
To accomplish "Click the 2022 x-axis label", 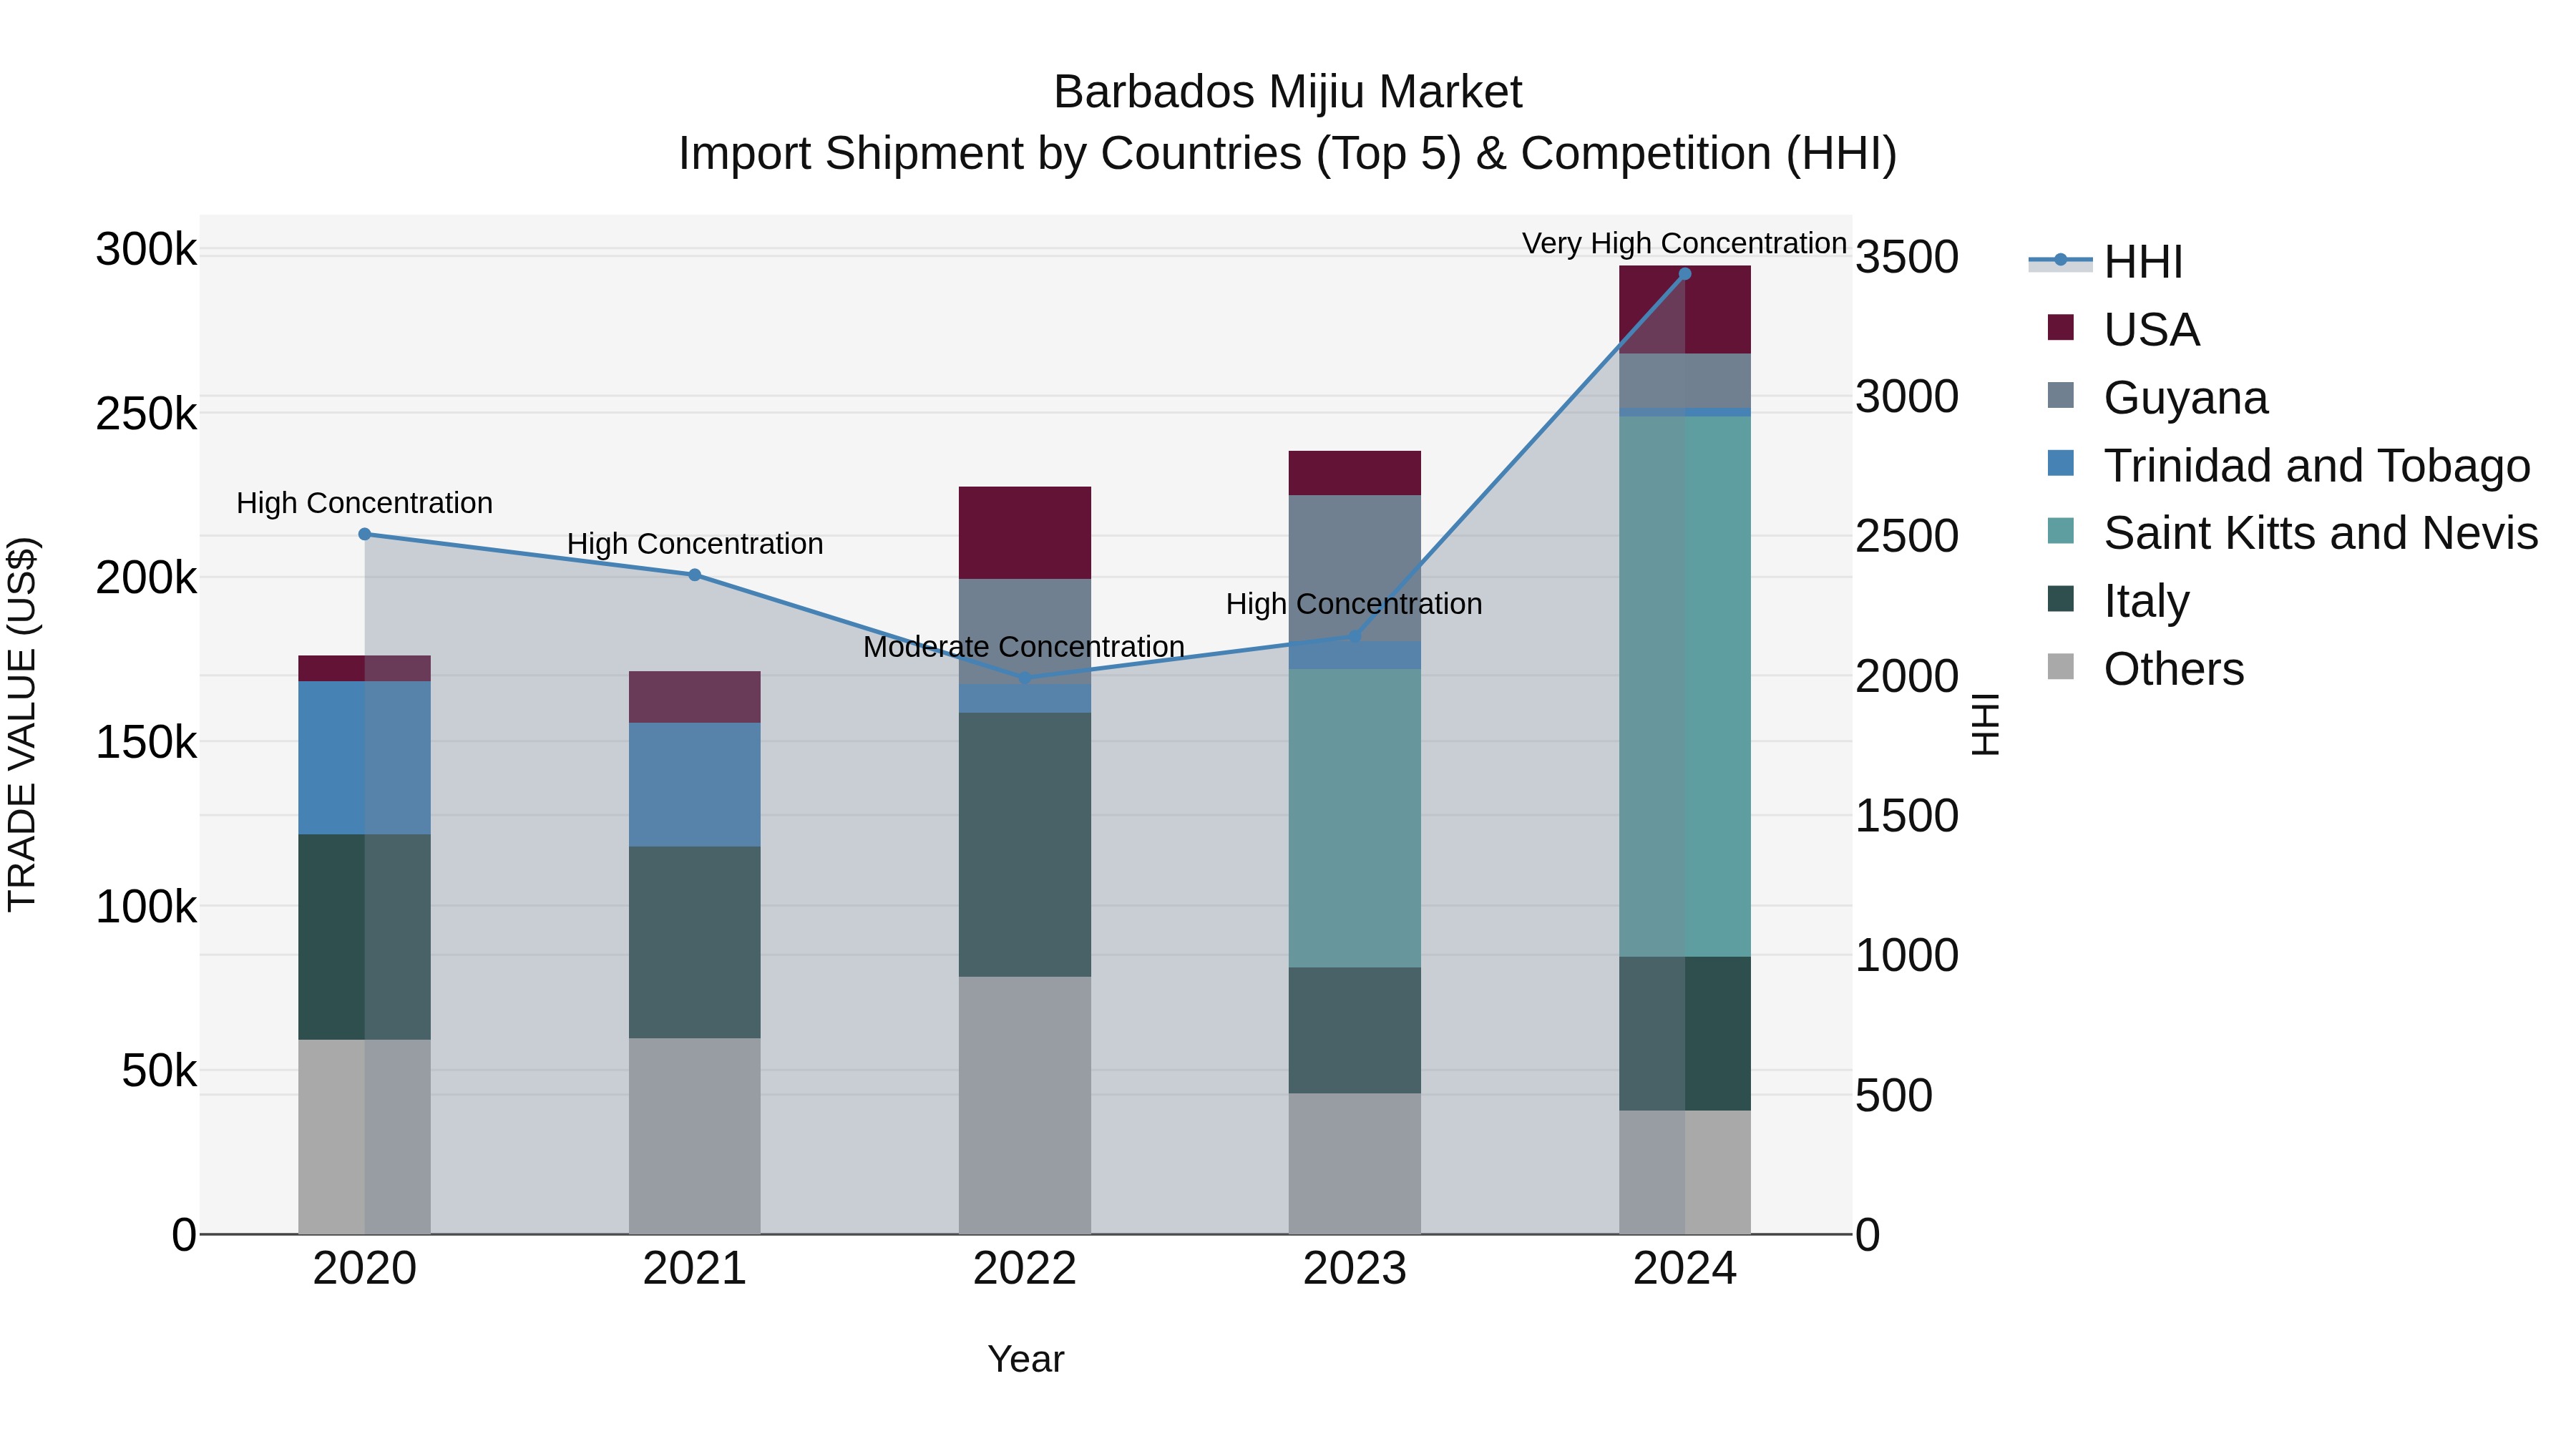I will (x=1025, y=1269).
